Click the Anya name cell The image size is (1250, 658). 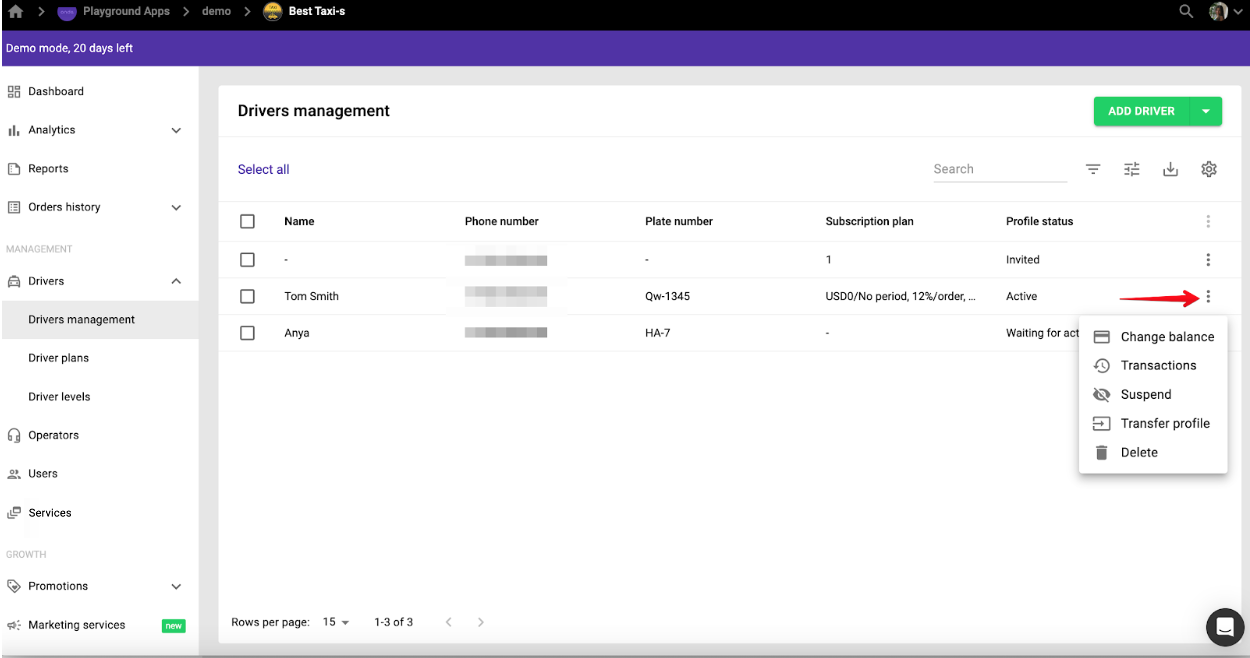pos(297,333)
